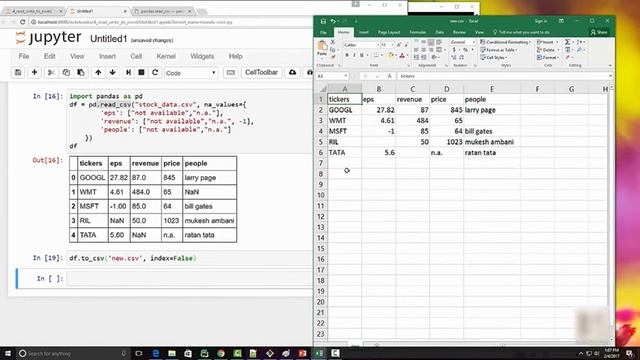
Task: Click the Excel Name Box showing A1
Action: click(x=332, y=76)
